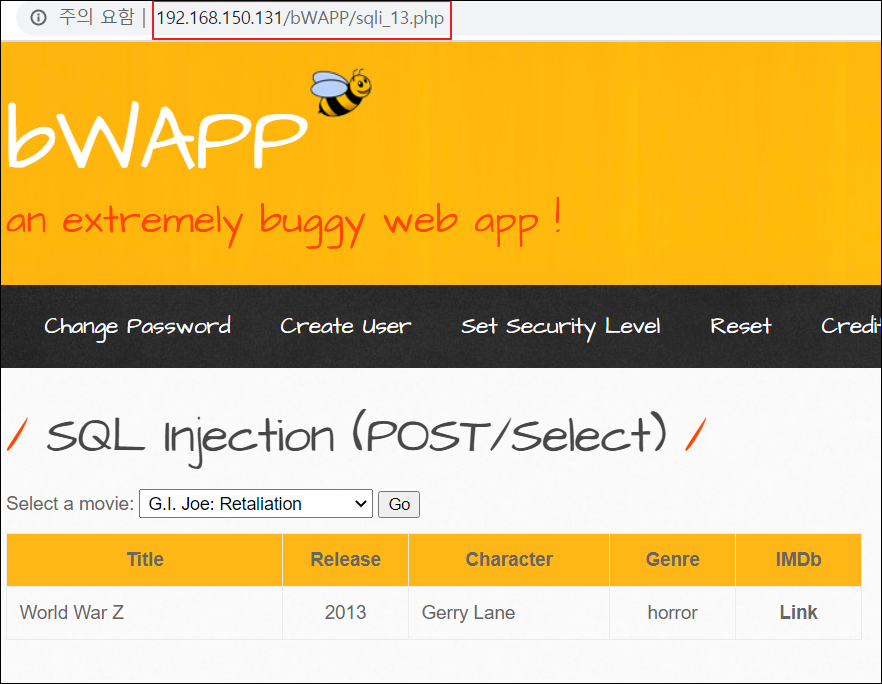This screenshot has height=684, width=882.
Task: Click the World War Z title cell
Action: click(x=145, y=612)
